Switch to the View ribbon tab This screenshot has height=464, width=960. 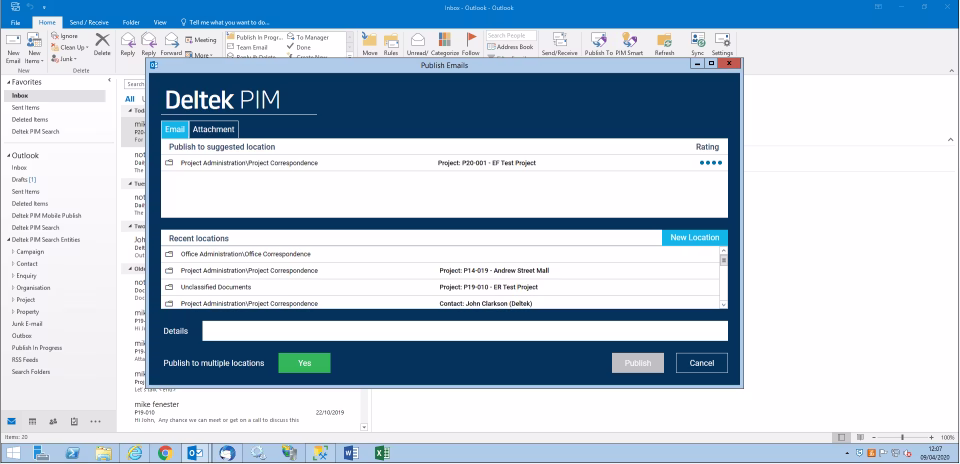pyautogui.click(x=160, y=23)
